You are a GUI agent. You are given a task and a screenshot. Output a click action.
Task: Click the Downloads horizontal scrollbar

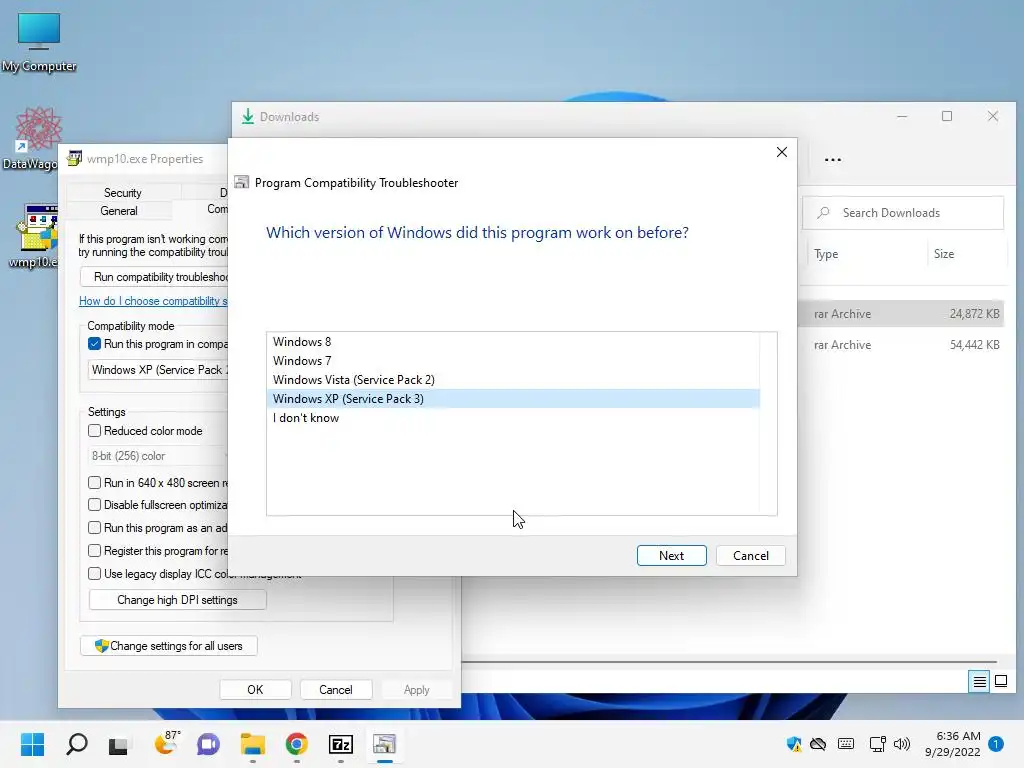[729, 662]
